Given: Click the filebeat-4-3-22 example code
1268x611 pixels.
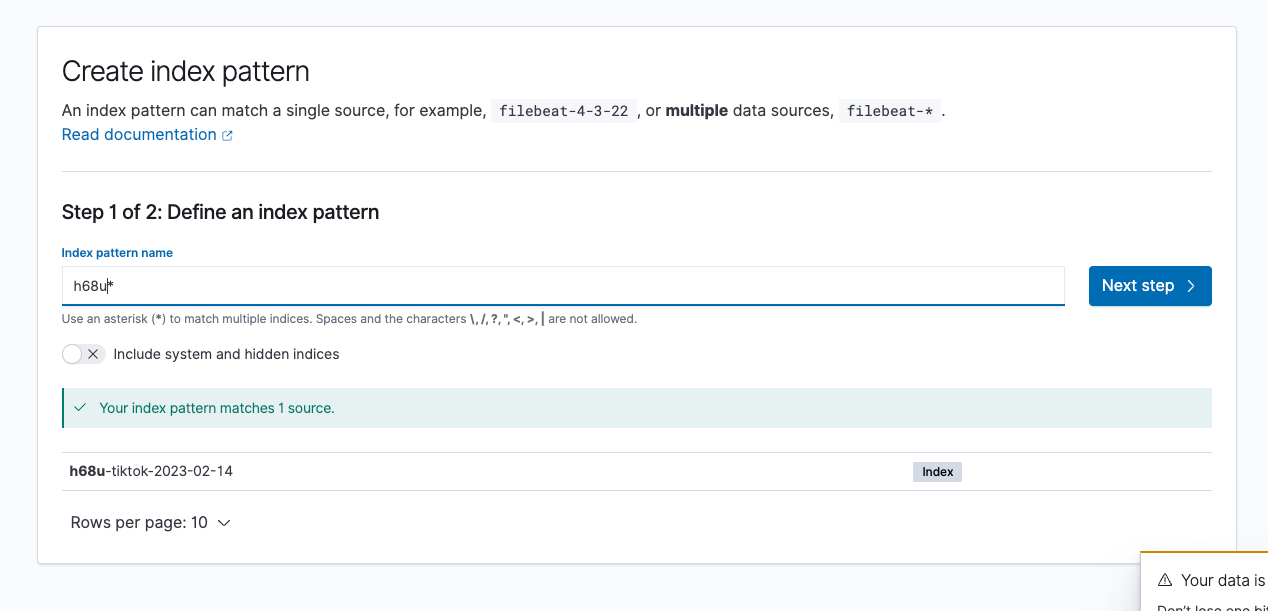Looking at the screenshot, I should (x=564, y=111).
